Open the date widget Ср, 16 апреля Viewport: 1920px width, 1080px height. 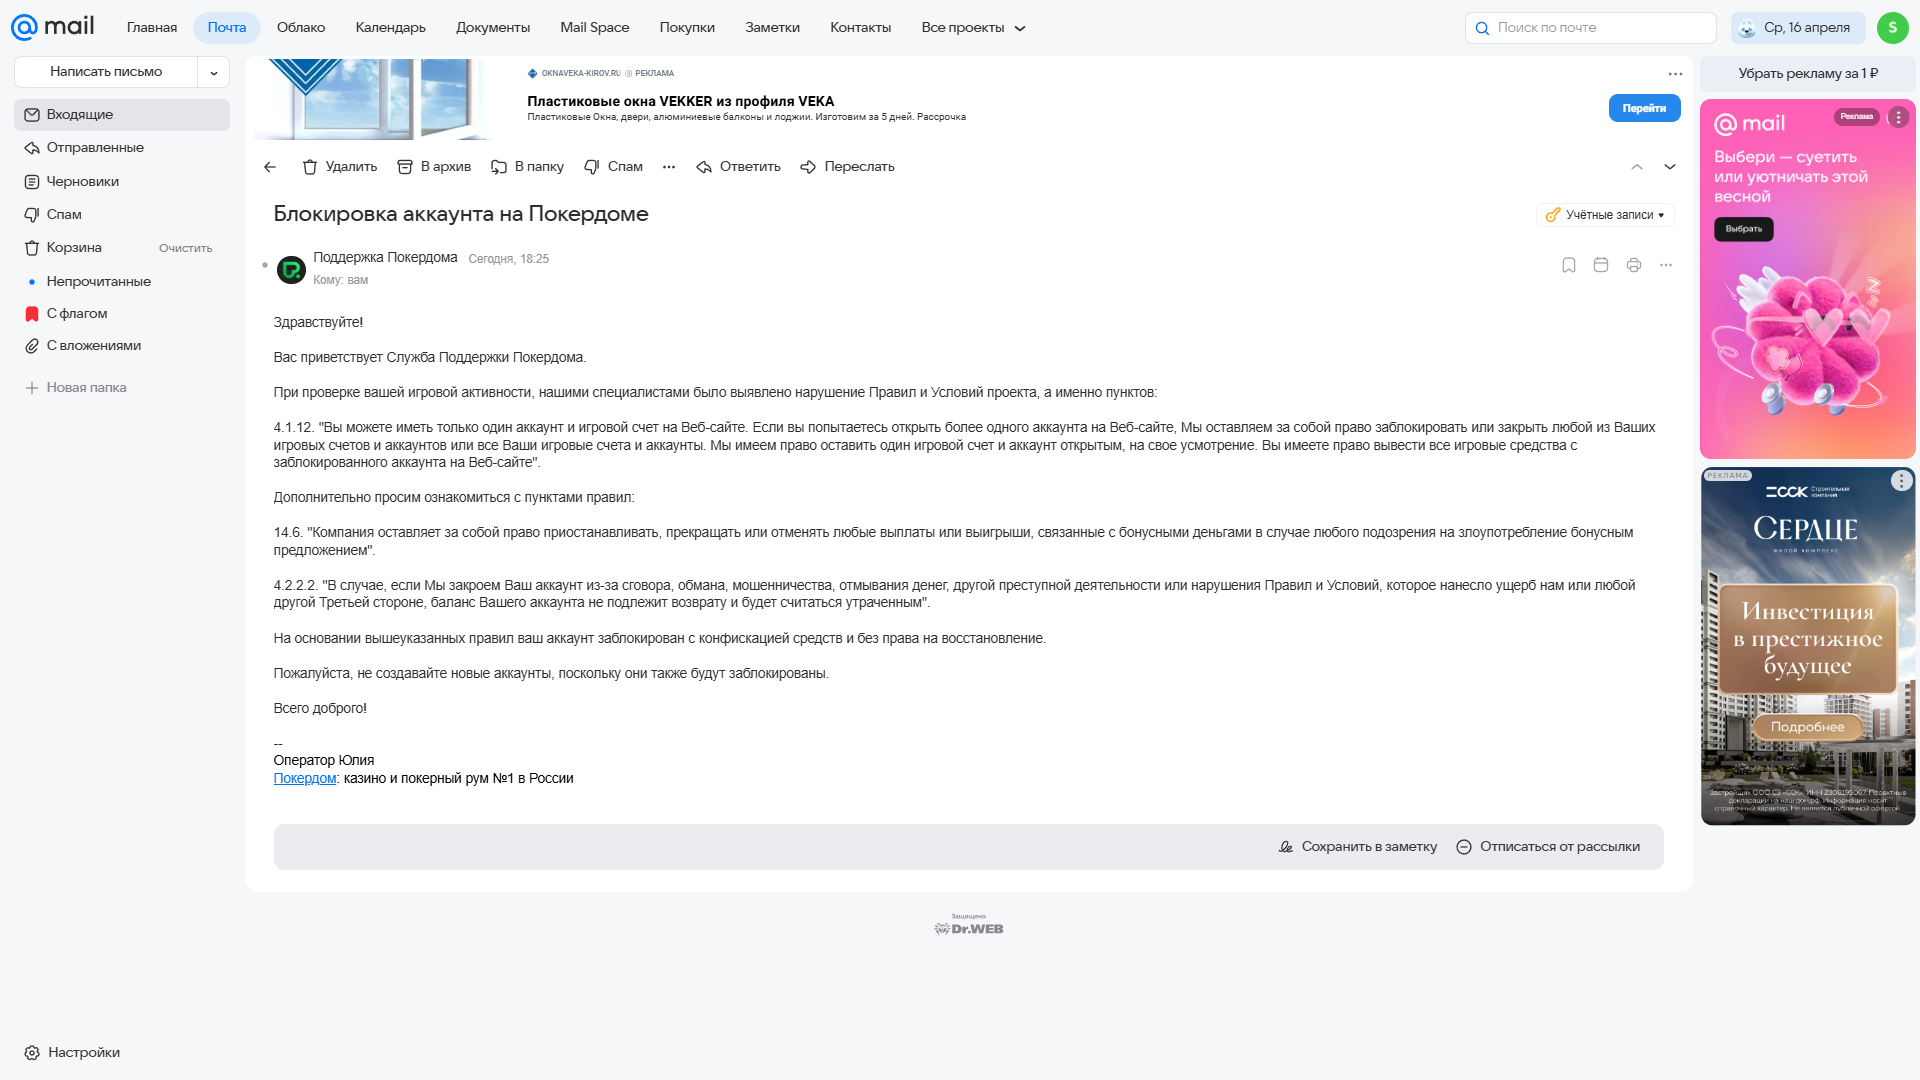tap(1798, 28)
